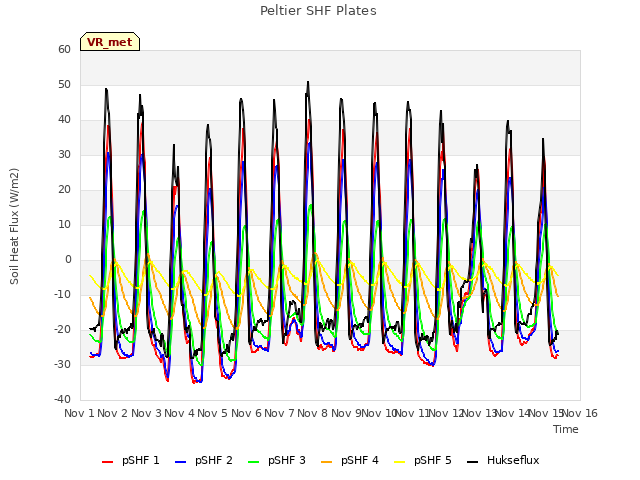Toggle the pSHF 4 legend entry
This screenshot has width=640, height=480.
[349, 460]
